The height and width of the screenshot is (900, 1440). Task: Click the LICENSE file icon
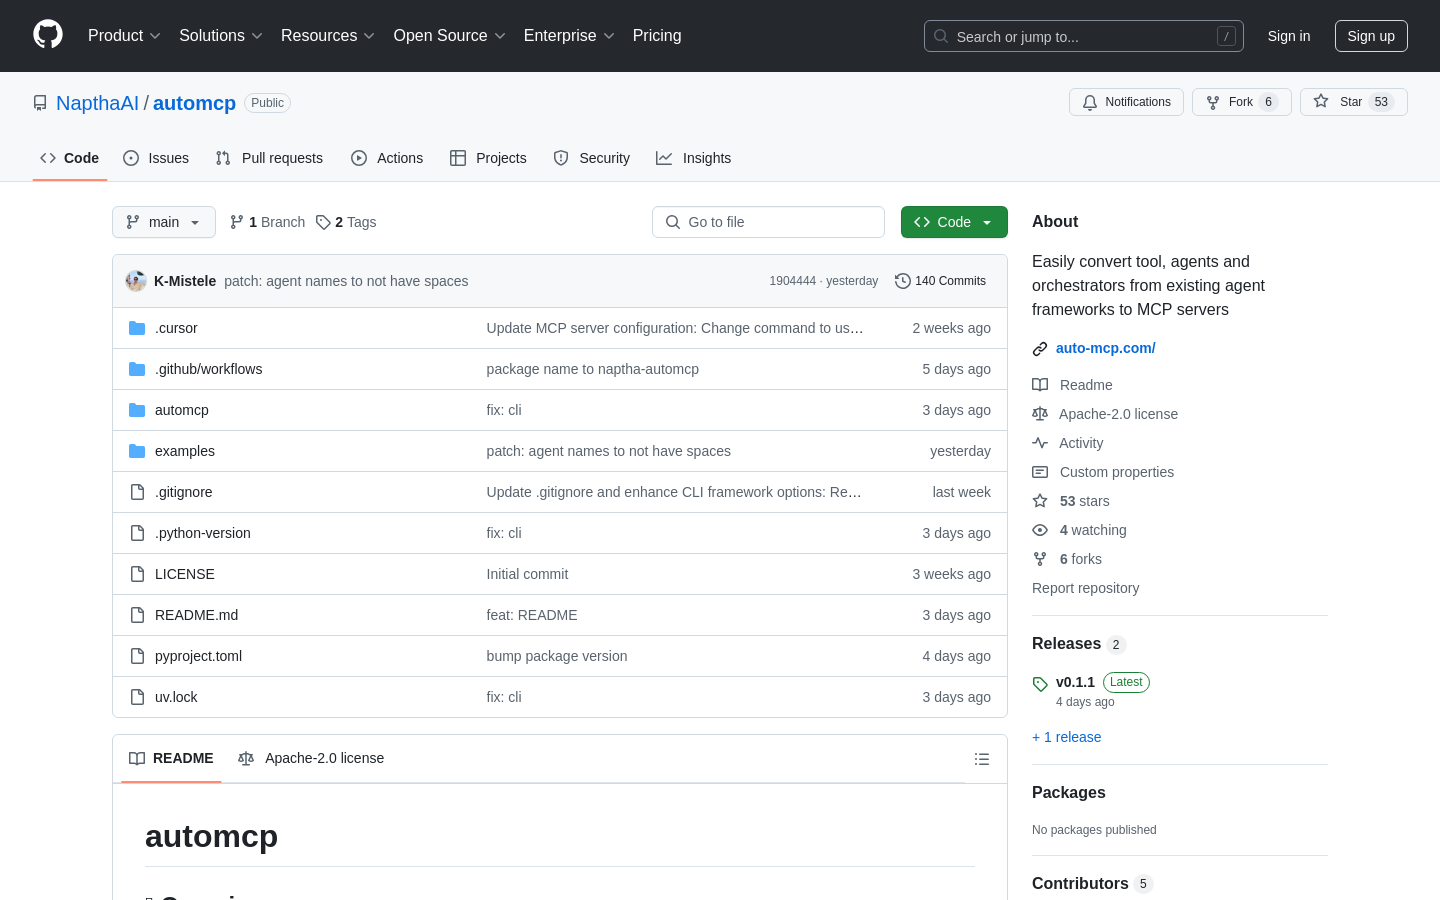137,574
